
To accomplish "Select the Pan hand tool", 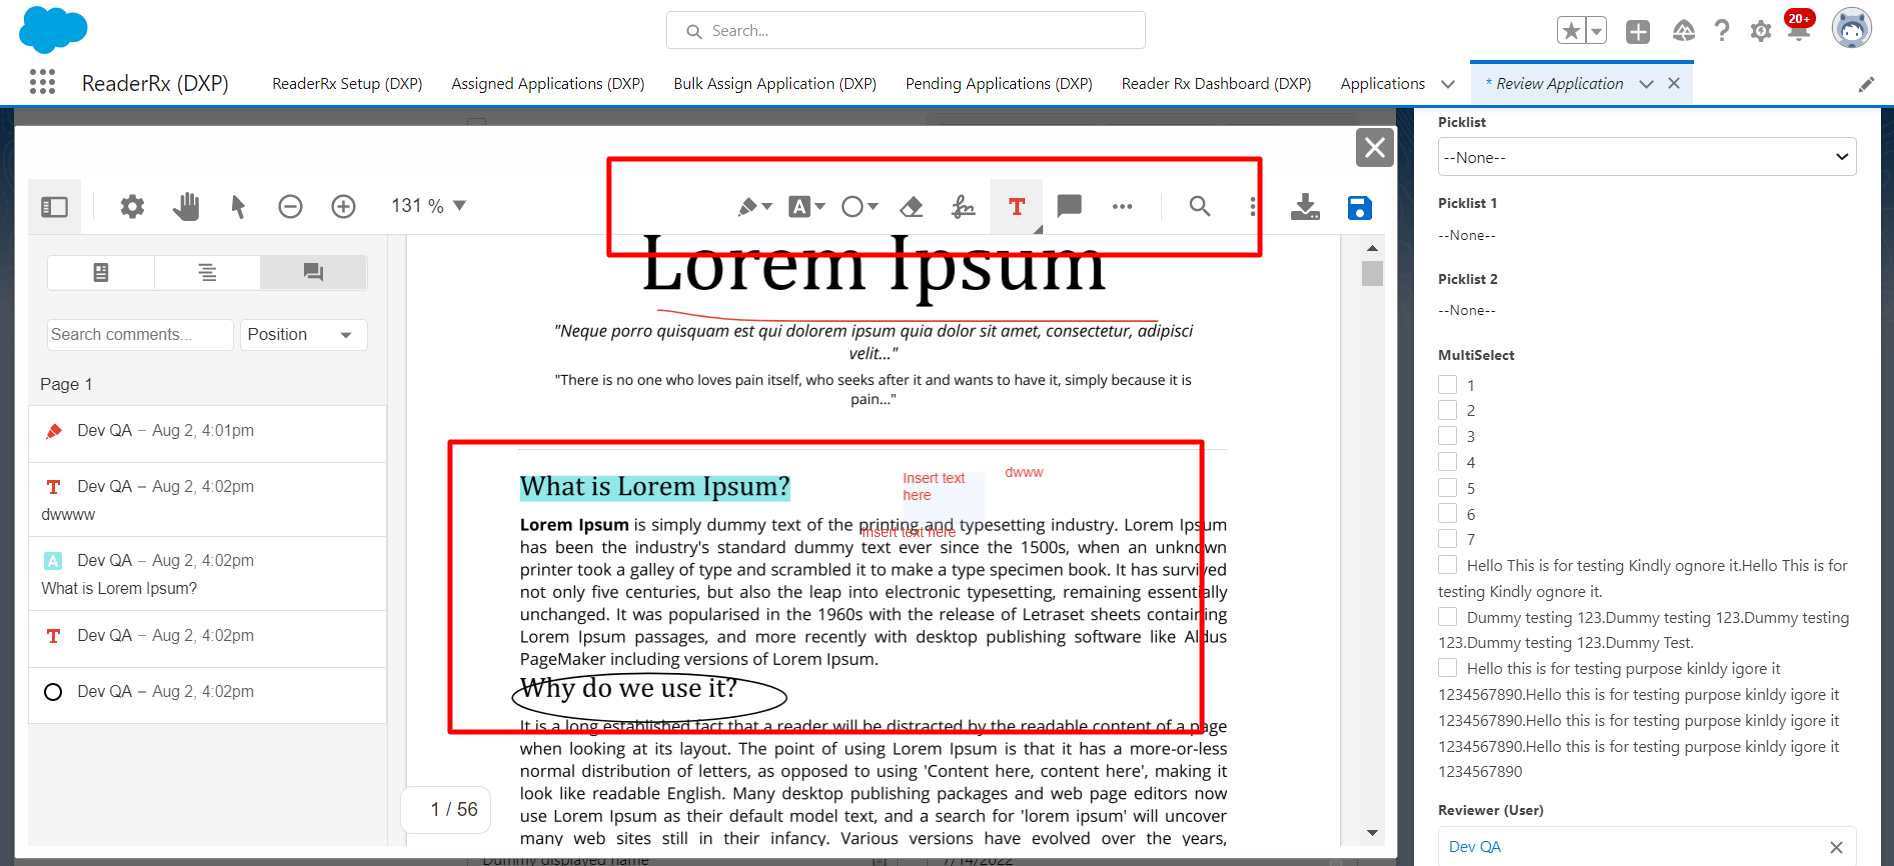I will click(x=186, y=207).
